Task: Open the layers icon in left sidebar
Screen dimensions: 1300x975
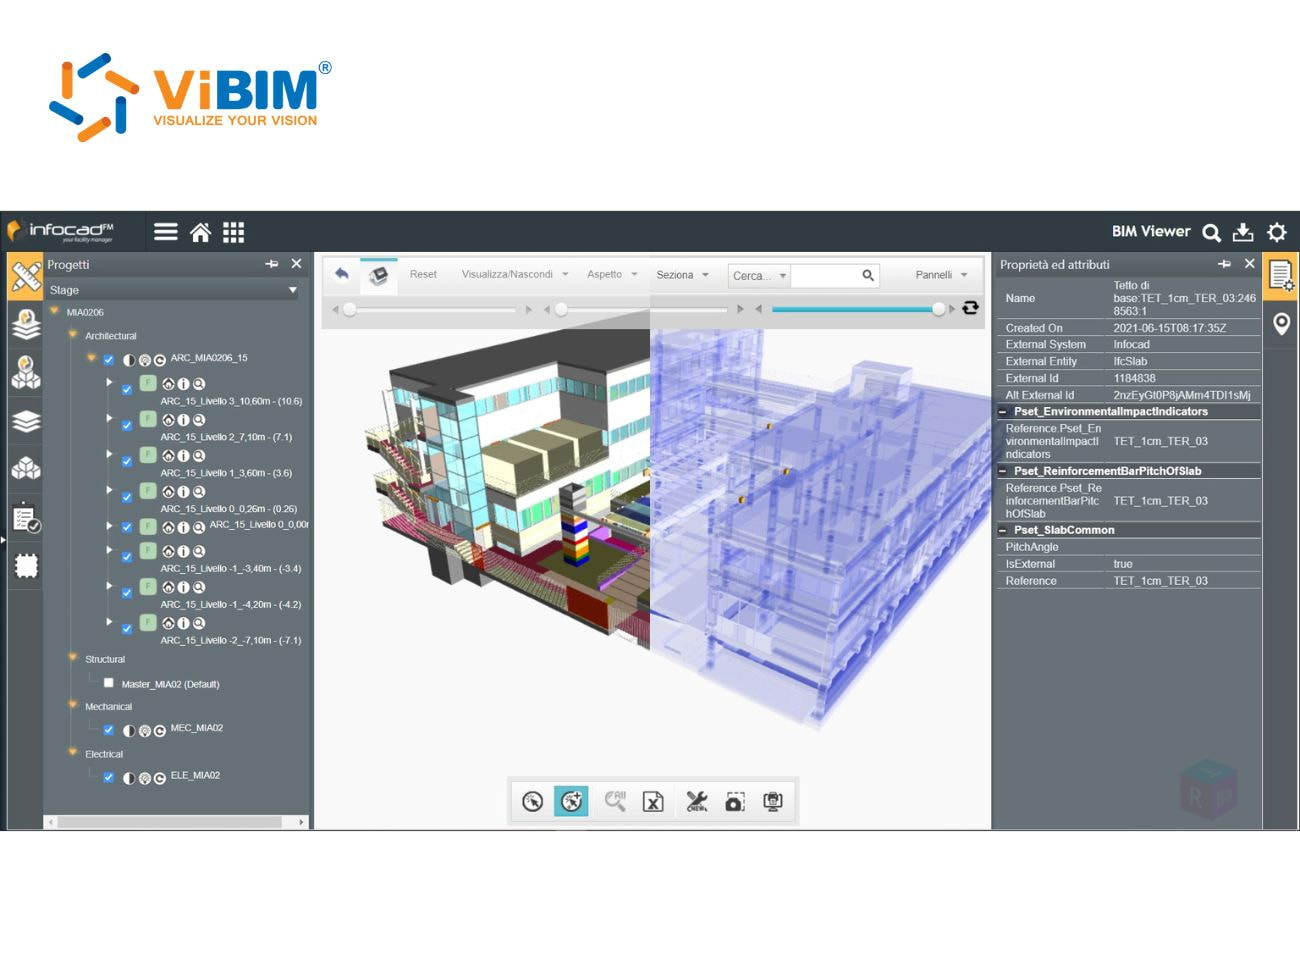Action: (x=25, y=420)
